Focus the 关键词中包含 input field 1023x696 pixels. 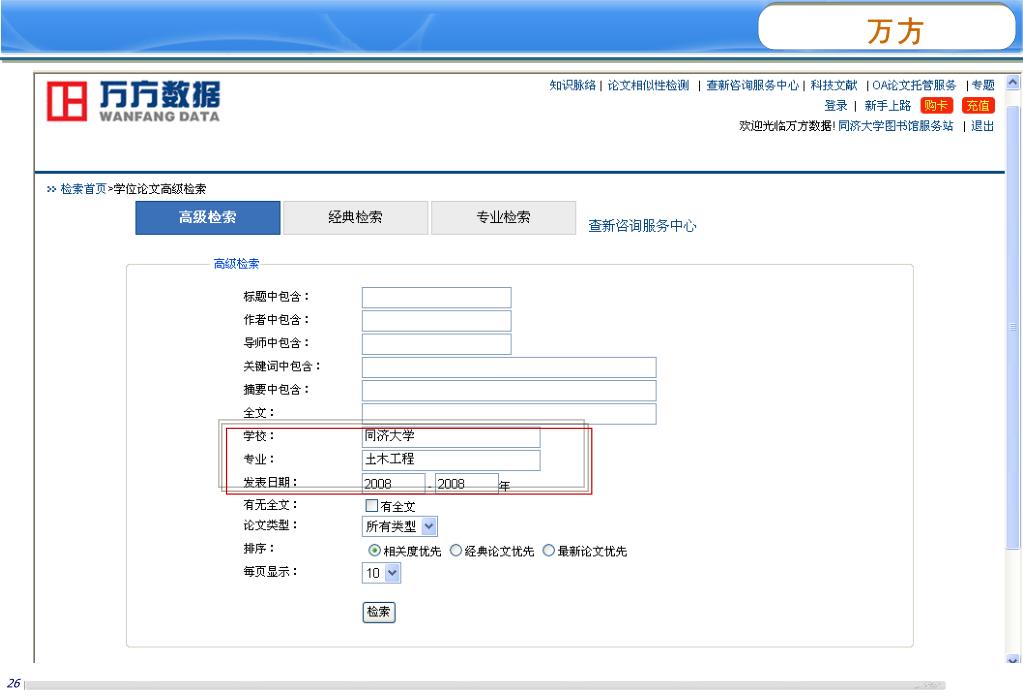coord(509,367)
